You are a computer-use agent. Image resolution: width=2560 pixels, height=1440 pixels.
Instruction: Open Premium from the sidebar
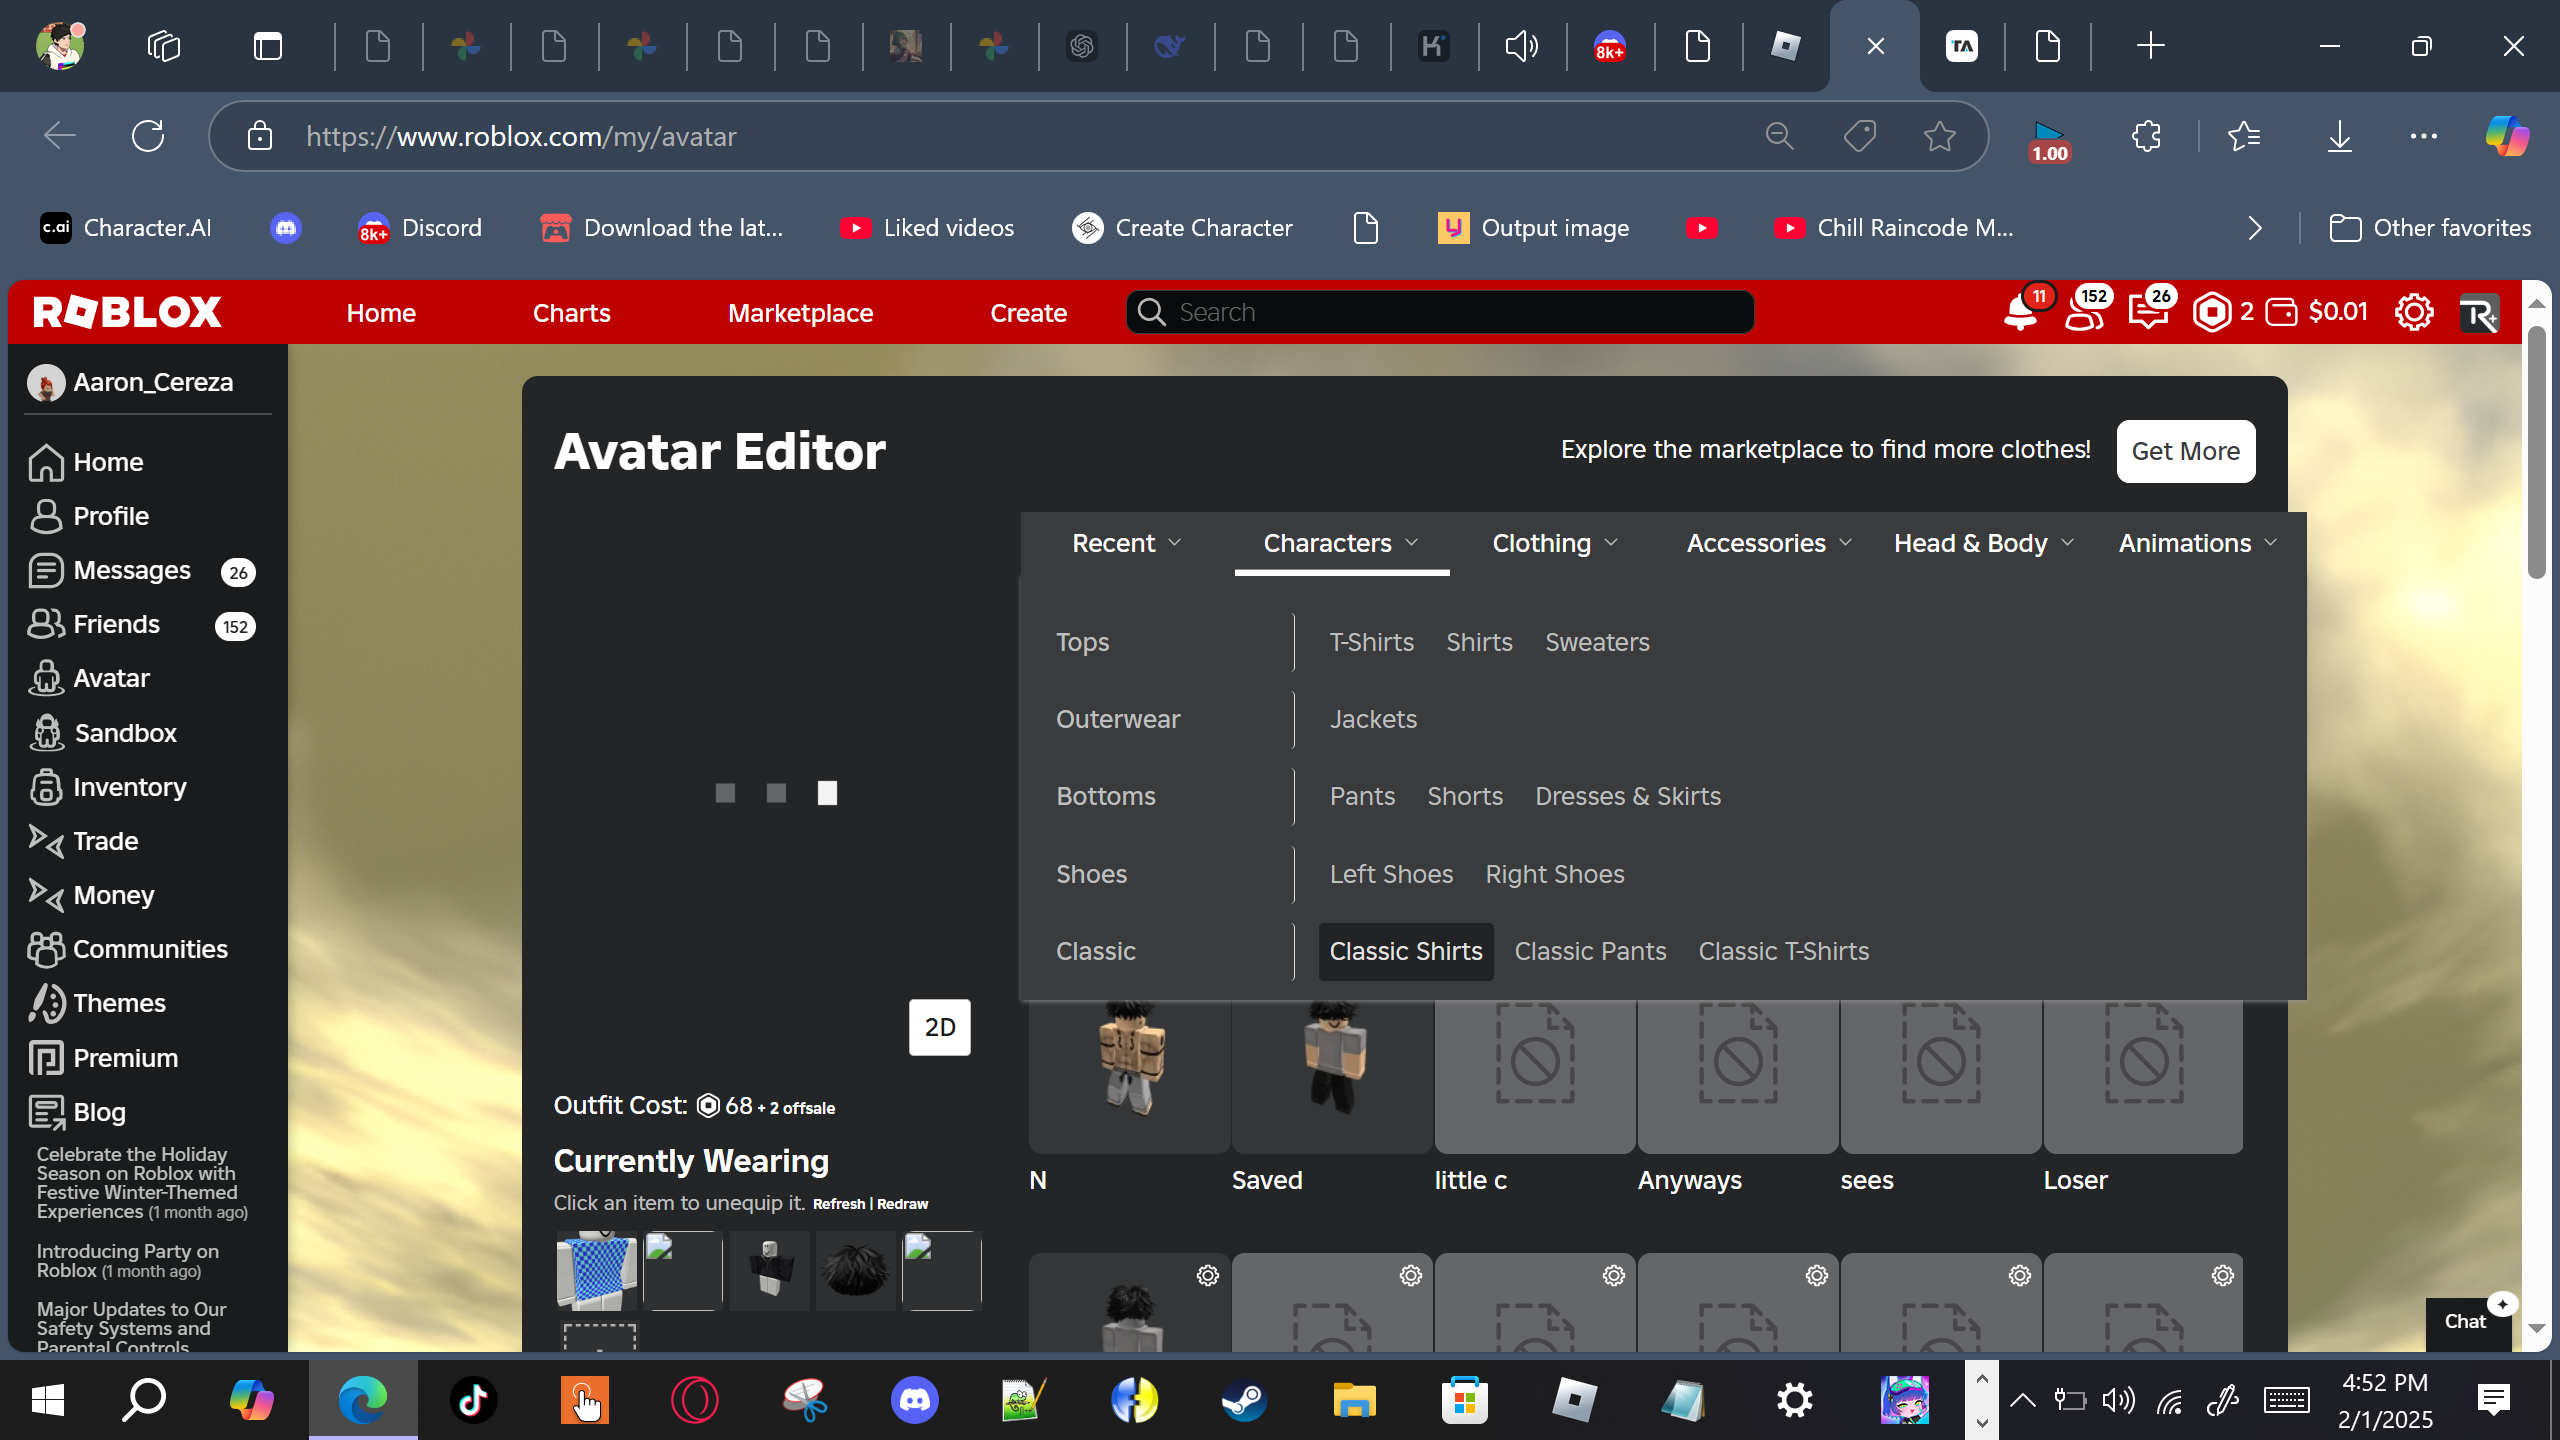pyautogui.click(x=125, y=1058)
